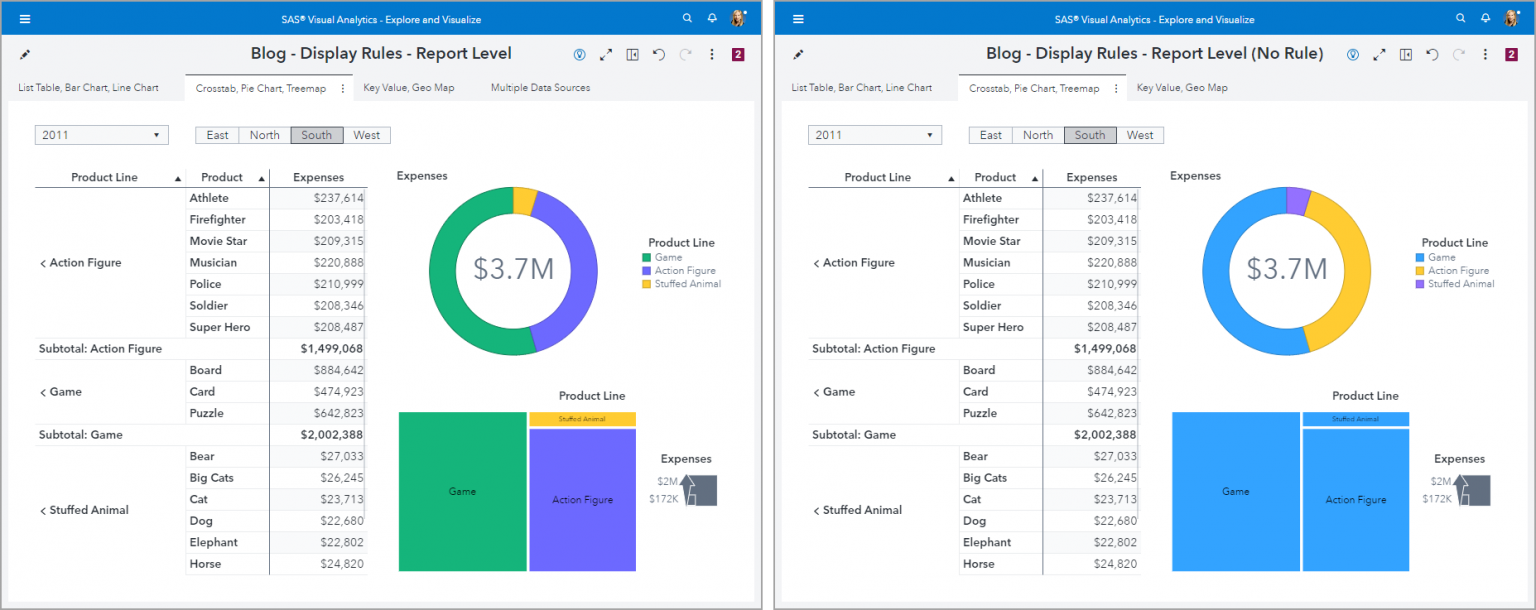Click maroon '2' badge in right No Rule window
Image resolution: width=1536 pixels, height=610 pixels.
[x=1511, y=54]
